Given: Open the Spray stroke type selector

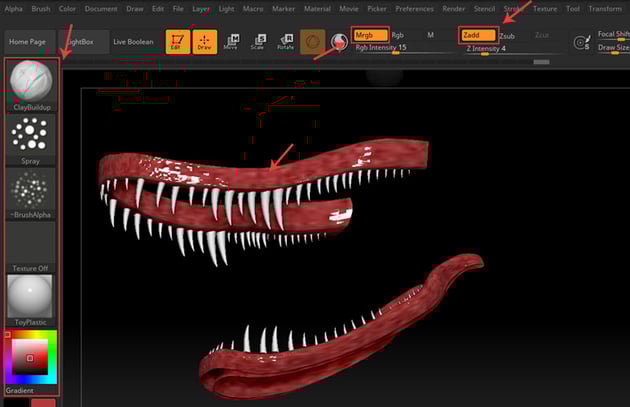Looking at the screenshot, I should click(x=32, y=136).
